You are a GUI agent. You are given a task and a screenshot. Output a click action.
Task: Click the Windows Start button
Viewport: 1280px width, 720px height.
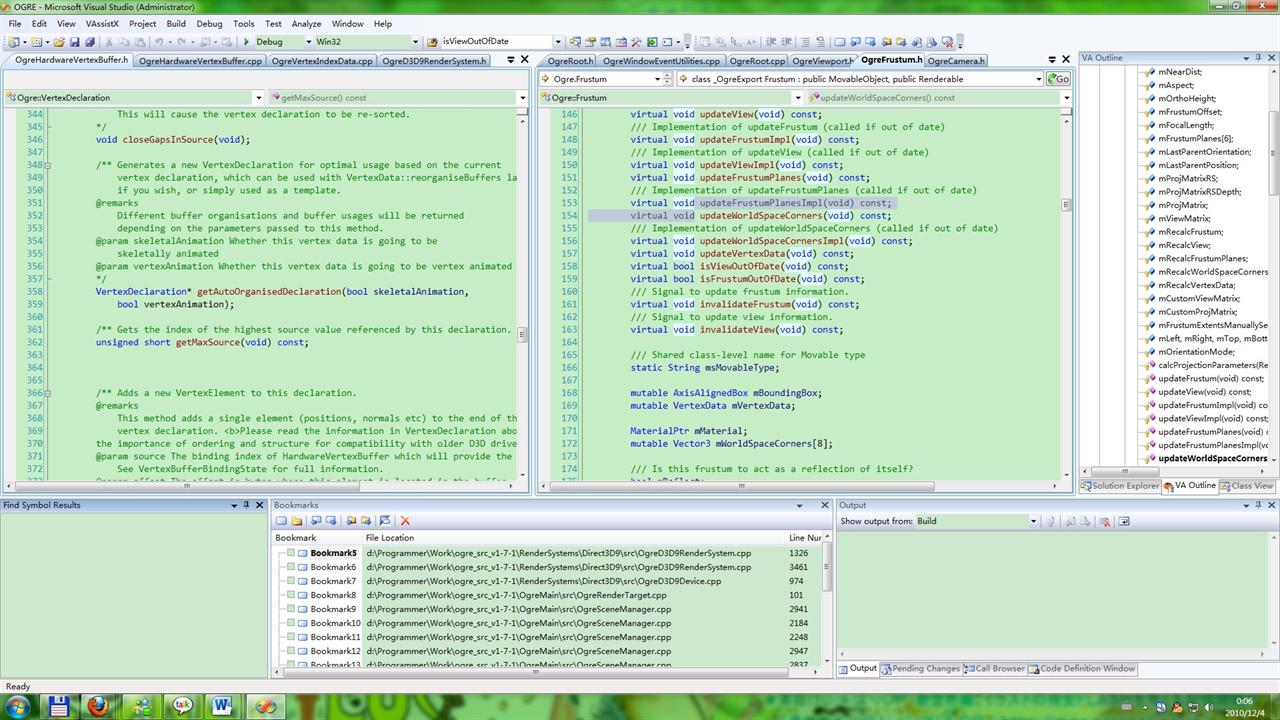click(18, 706)
